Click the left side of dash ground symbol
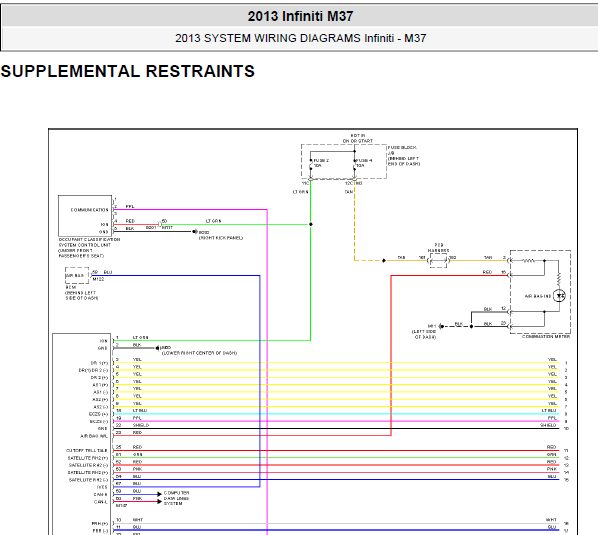The height and width of the screenshot is (535, 598). click(x=441, y=326)
